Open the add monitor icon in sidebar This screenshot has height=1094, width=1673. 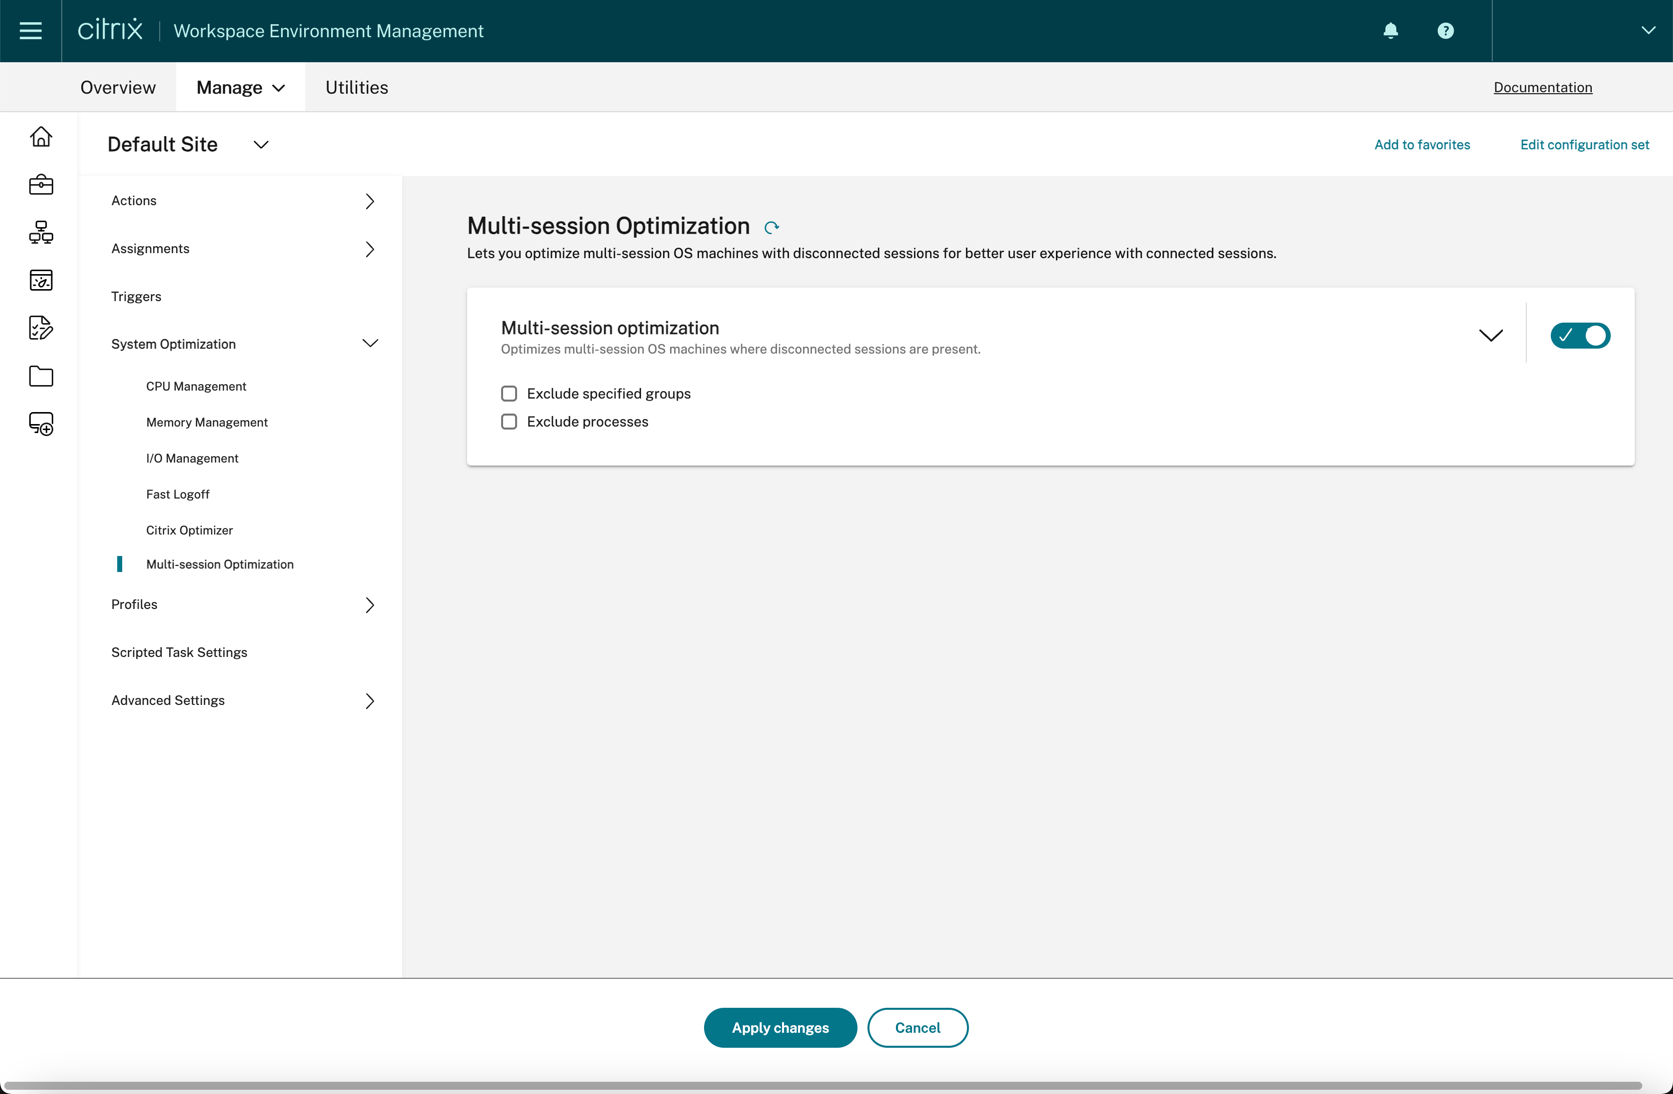point(41,424)
